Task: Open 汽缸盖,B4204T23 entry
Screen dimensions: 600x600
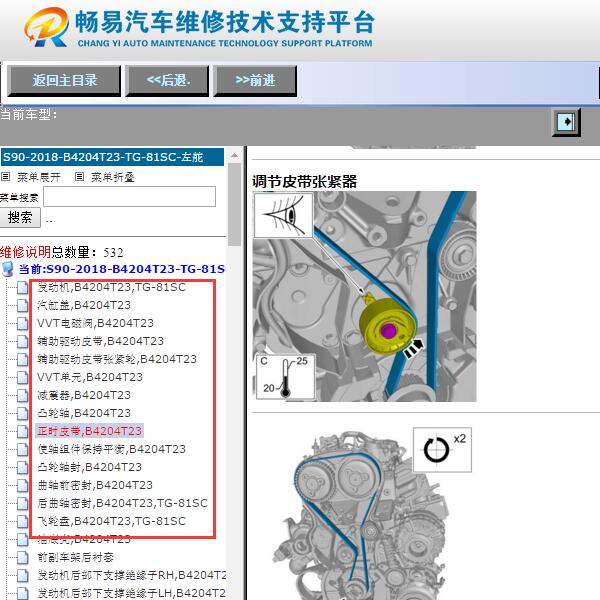Action: (x=84, y=305)
